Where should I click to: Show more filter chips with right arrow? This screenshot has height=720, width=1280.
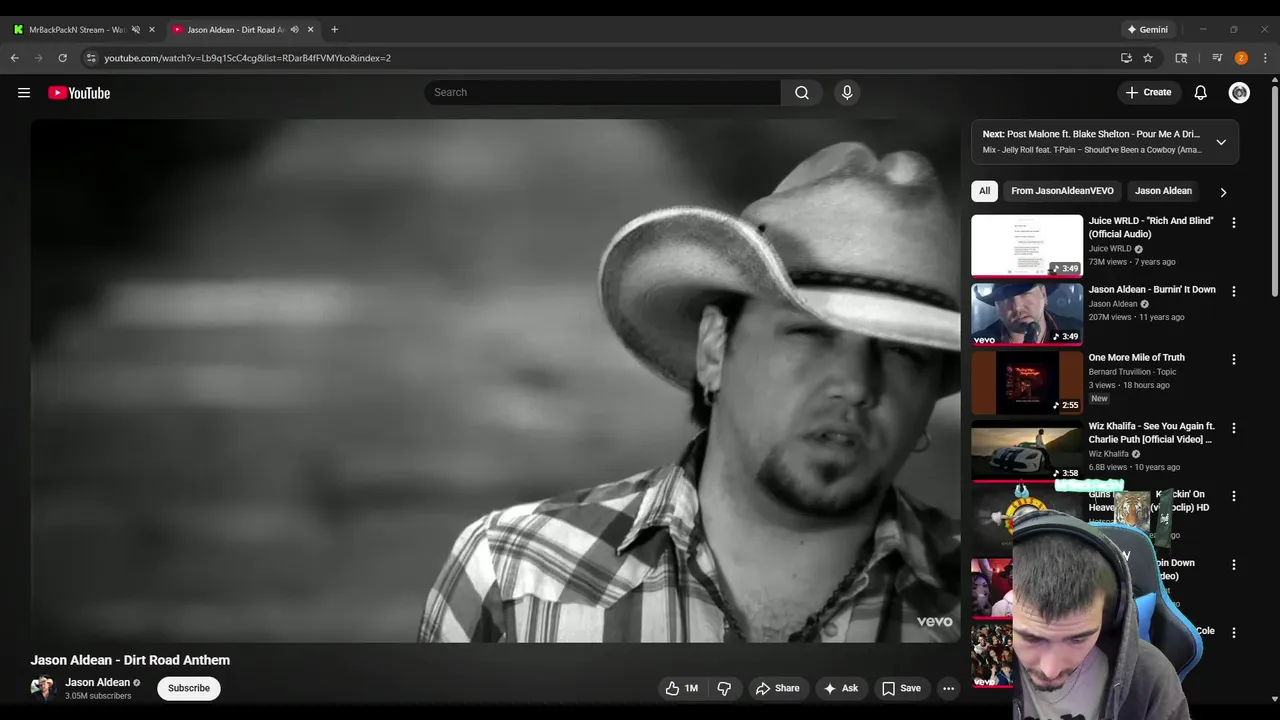tap(1222, 192)
